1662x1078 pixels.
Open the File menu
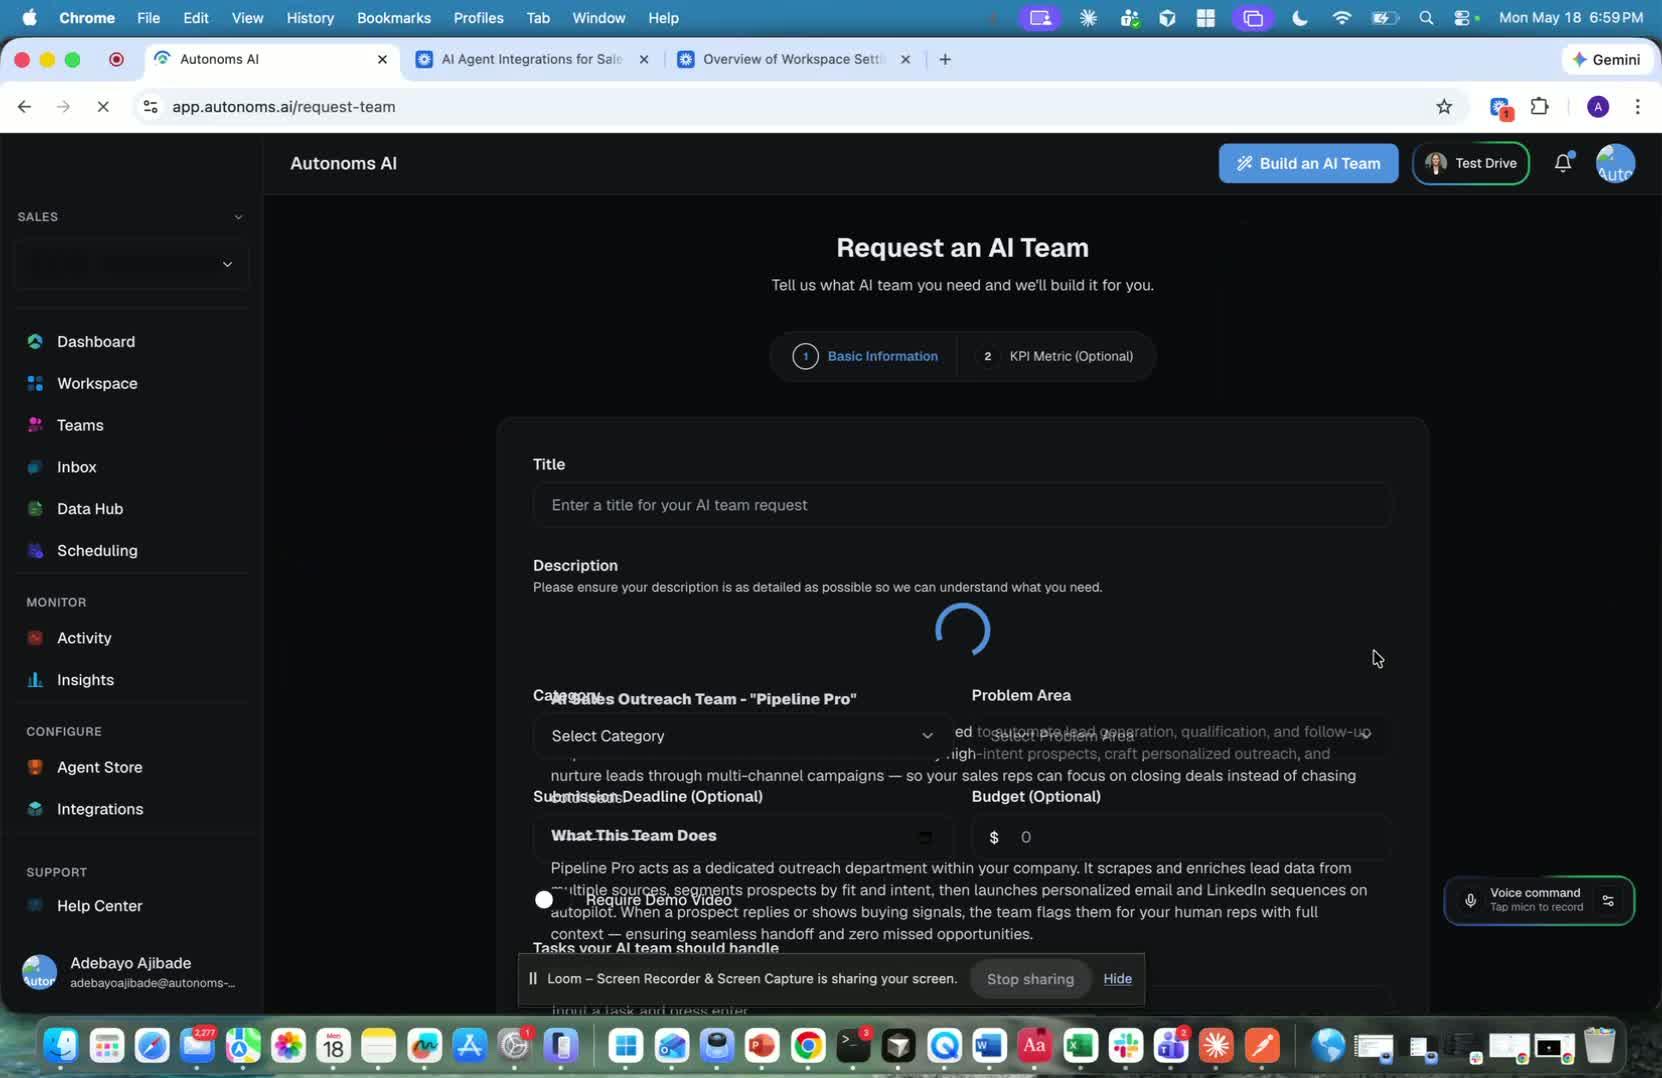coord(148,18)
